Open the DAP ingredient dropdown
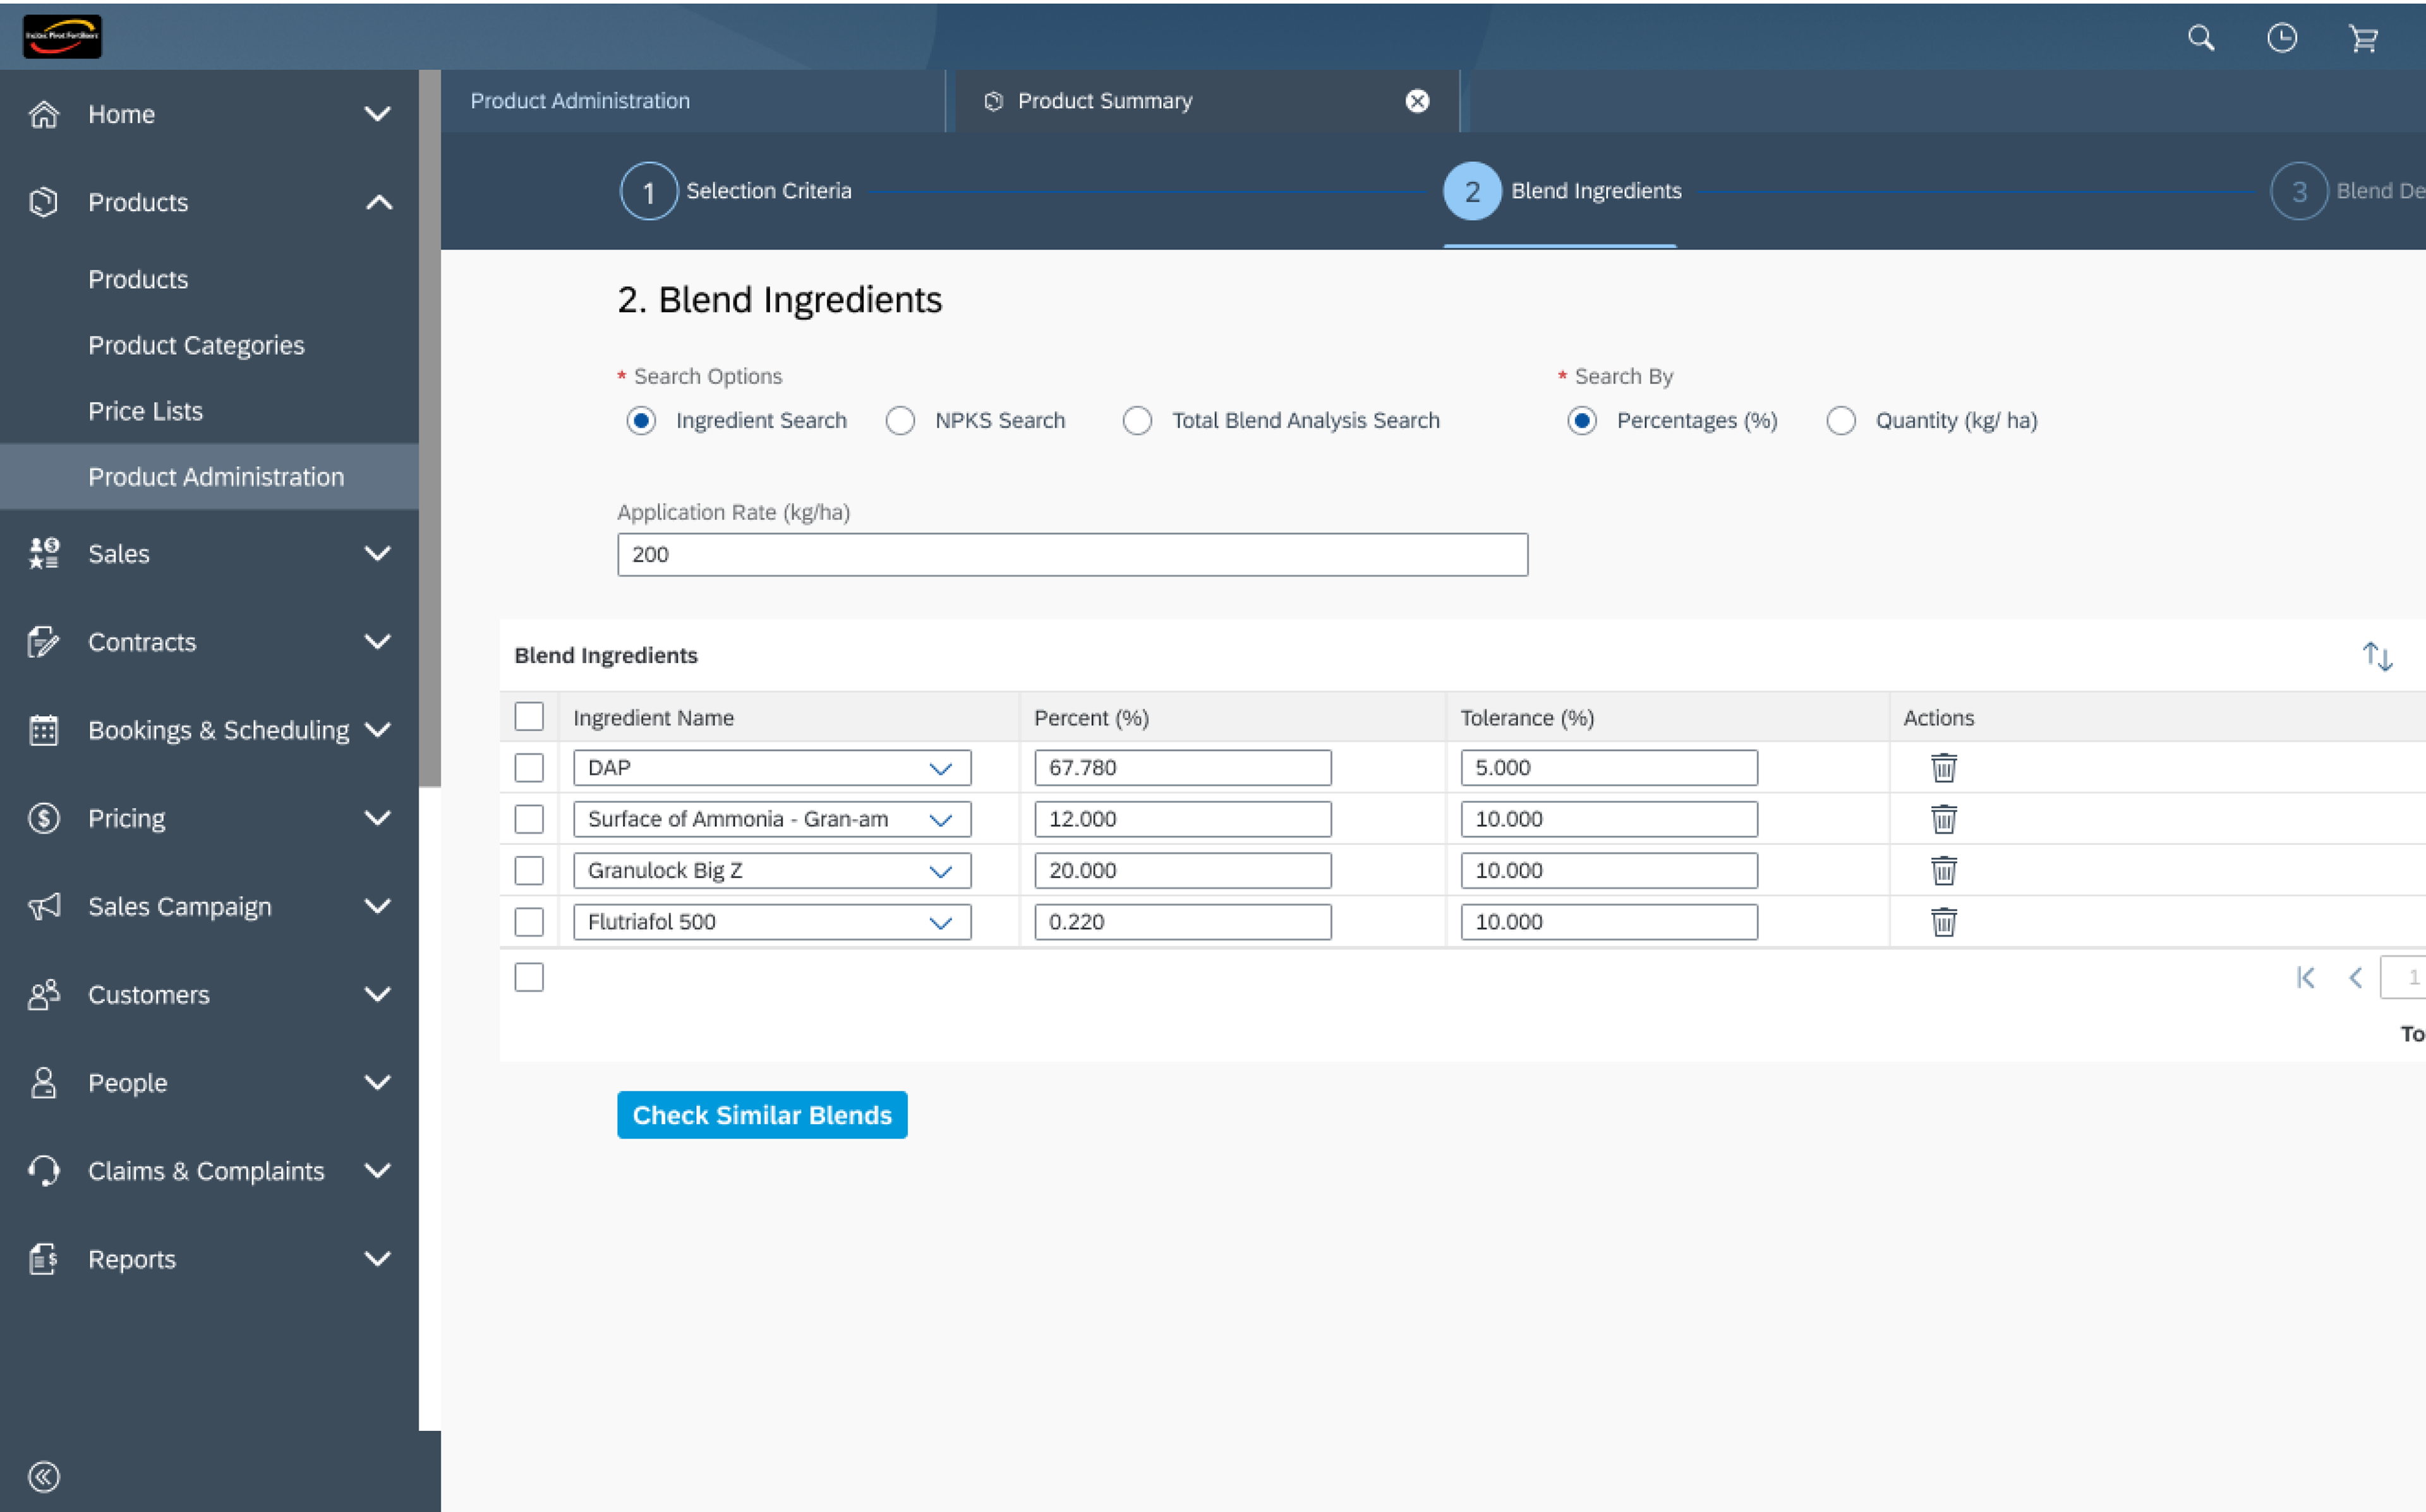This screenshot has width=2426, height=1512. [940, 768]
